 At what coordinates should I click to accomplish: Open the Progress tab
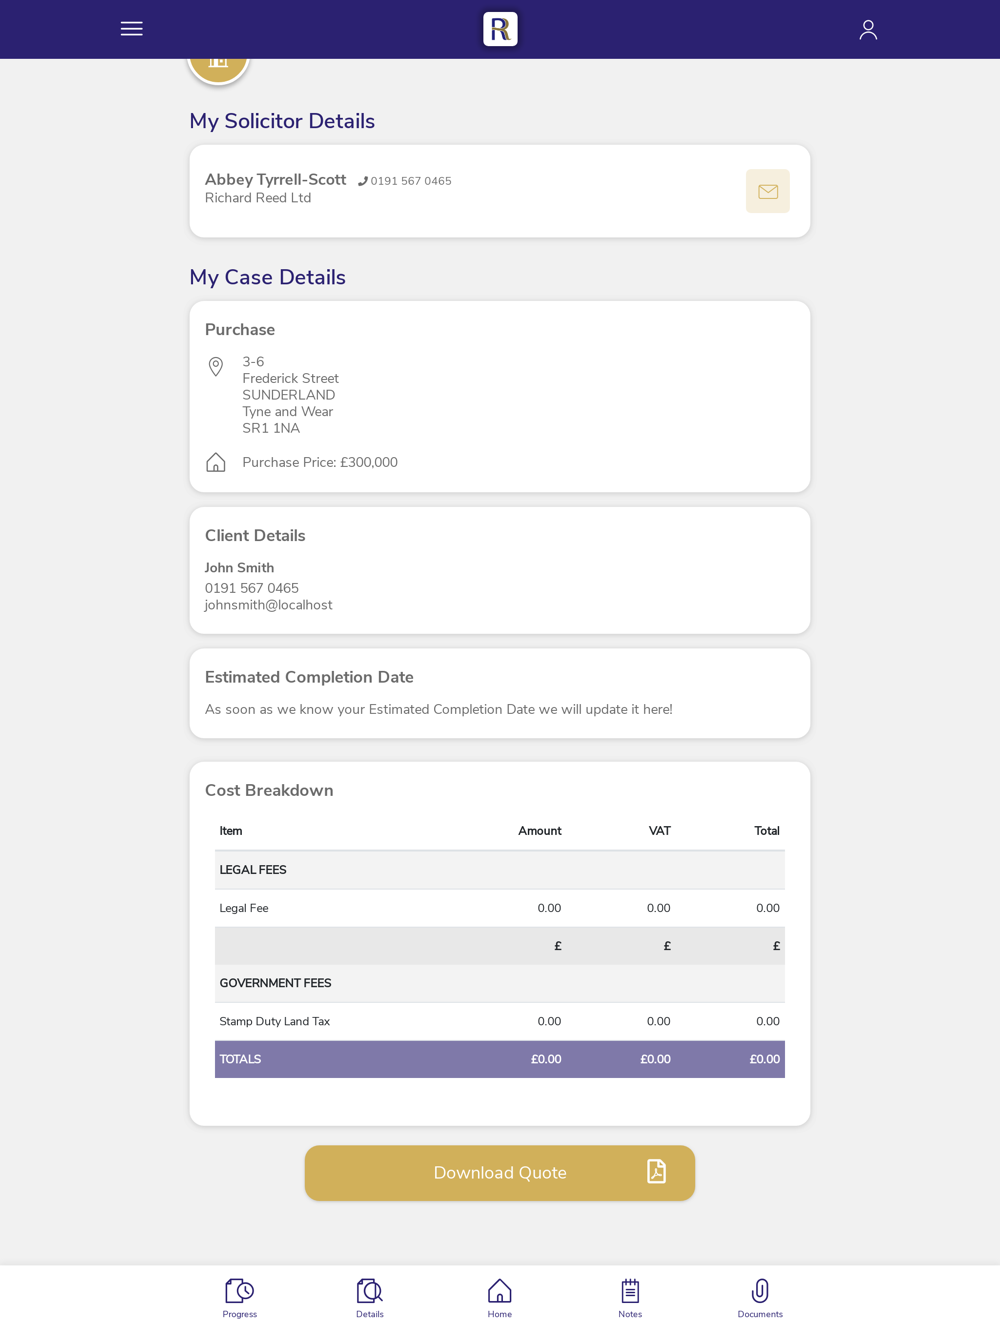pyautogui.click(x=240, y=1299)
